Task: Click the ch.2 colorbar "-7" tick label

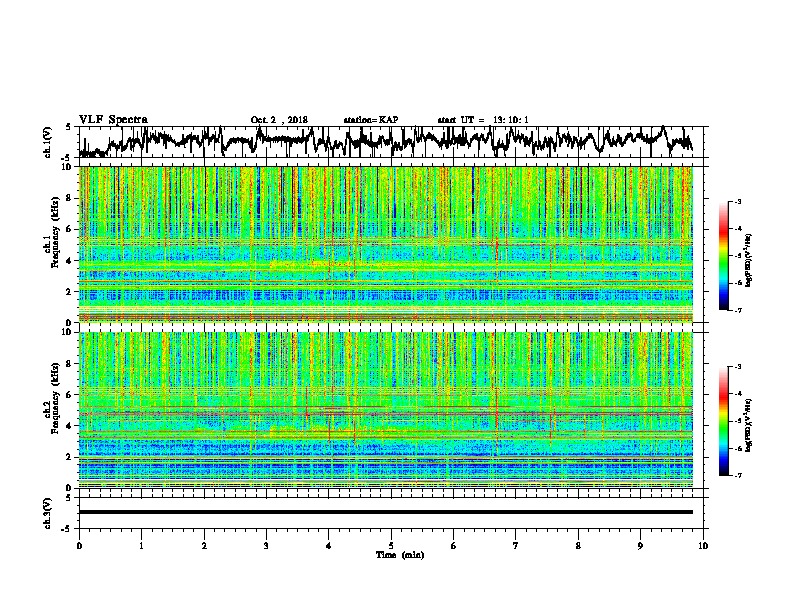Action: tap(737, 475)
